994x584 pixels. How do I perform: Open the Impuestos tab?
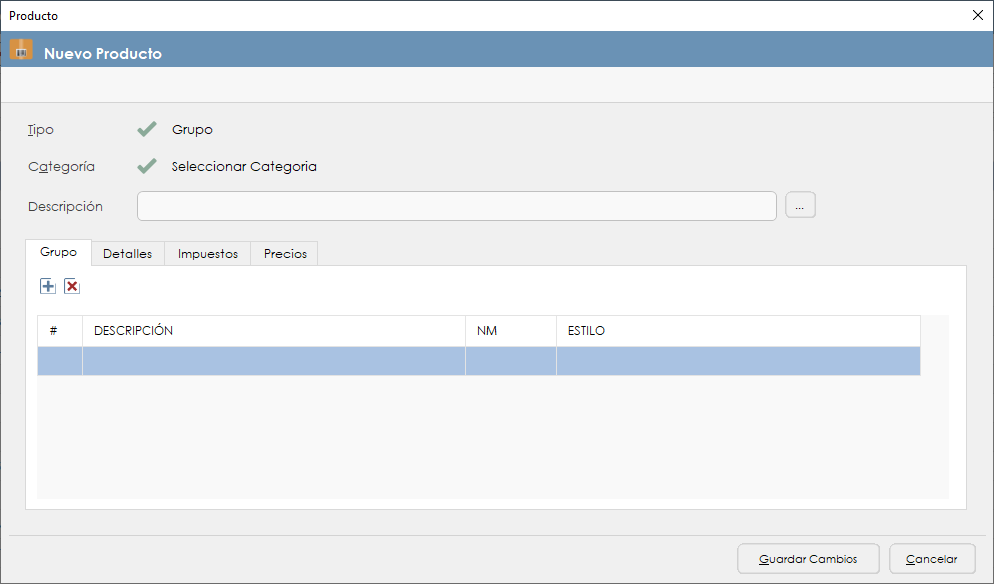[207, 254]
